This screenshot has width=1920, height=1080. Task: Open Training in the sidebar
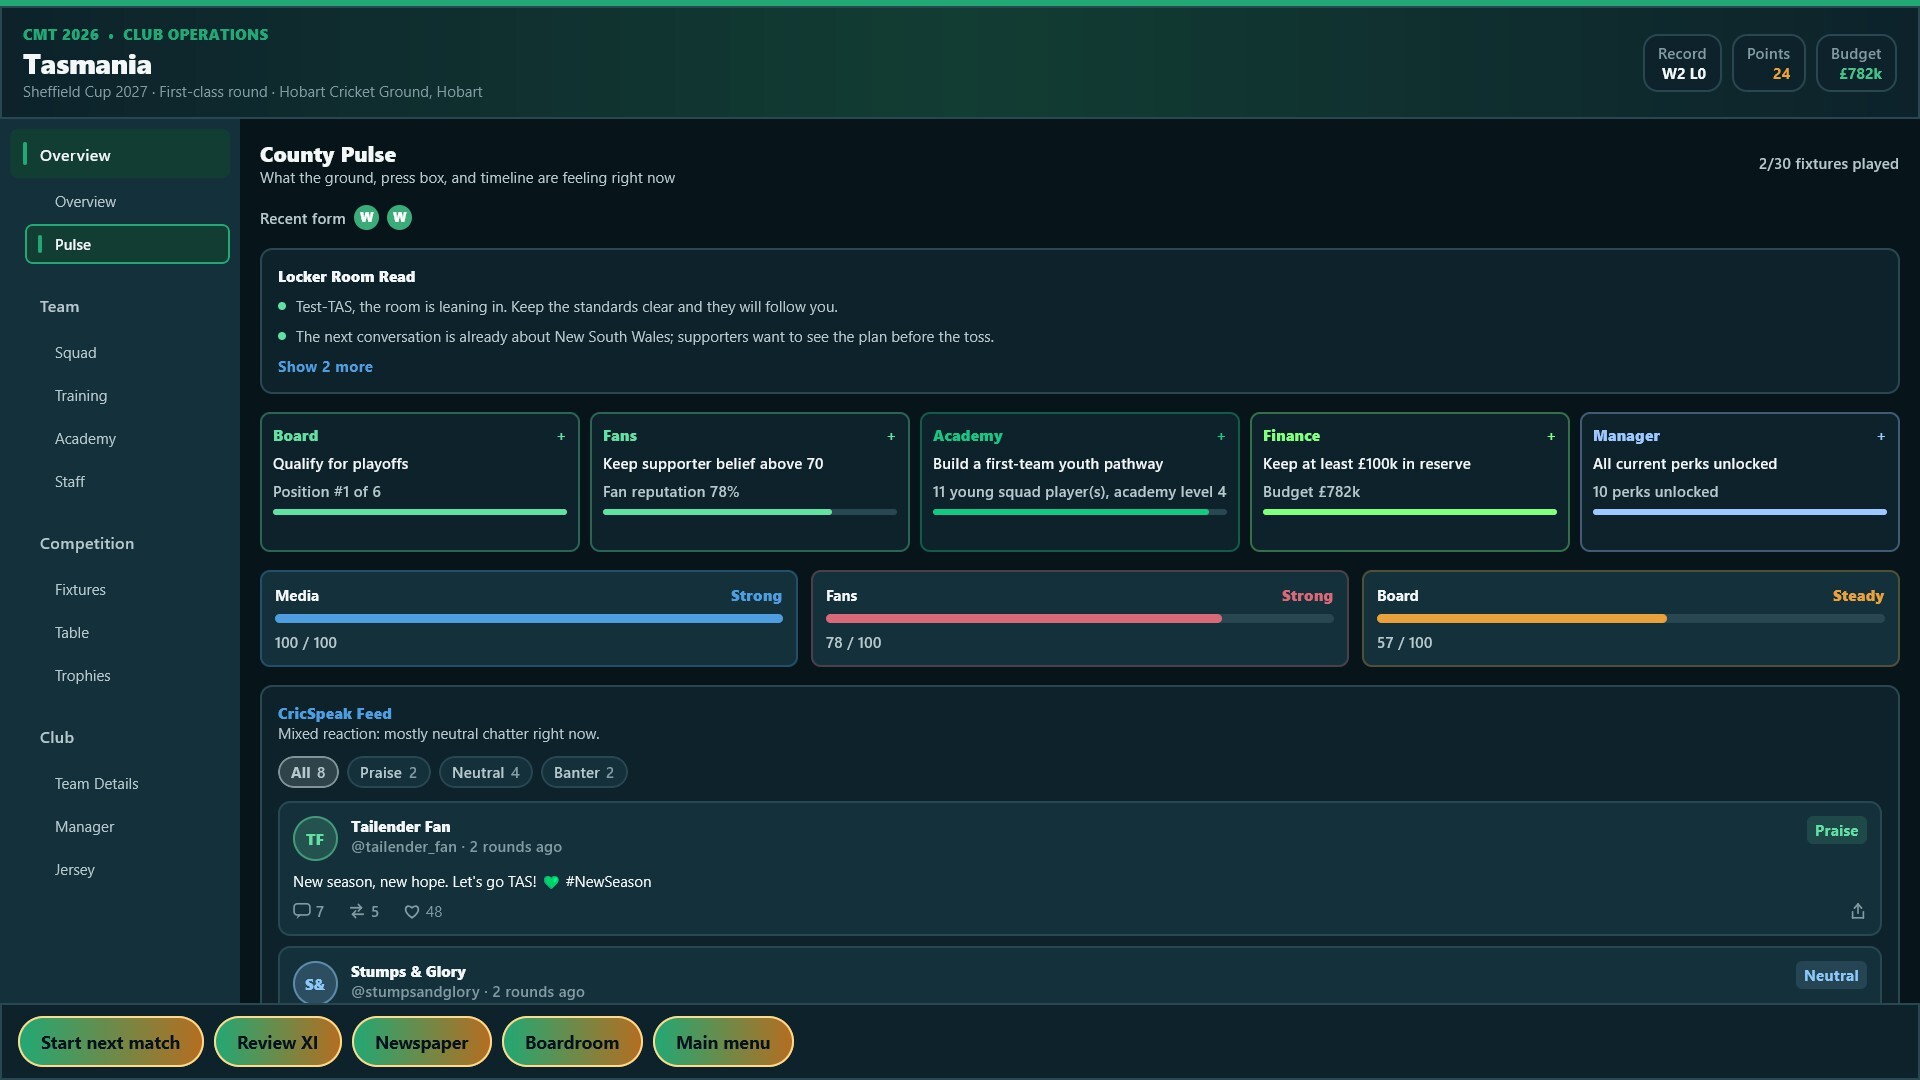coord(127,396)
